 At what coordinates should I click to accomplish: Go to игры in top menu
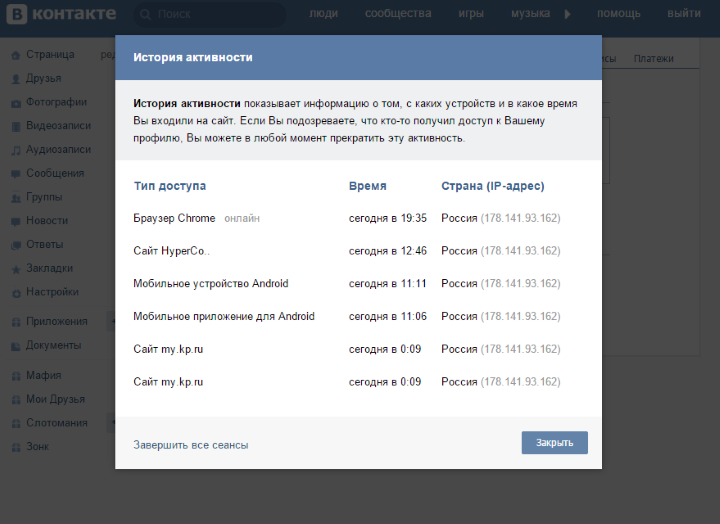tap(471, 14)
